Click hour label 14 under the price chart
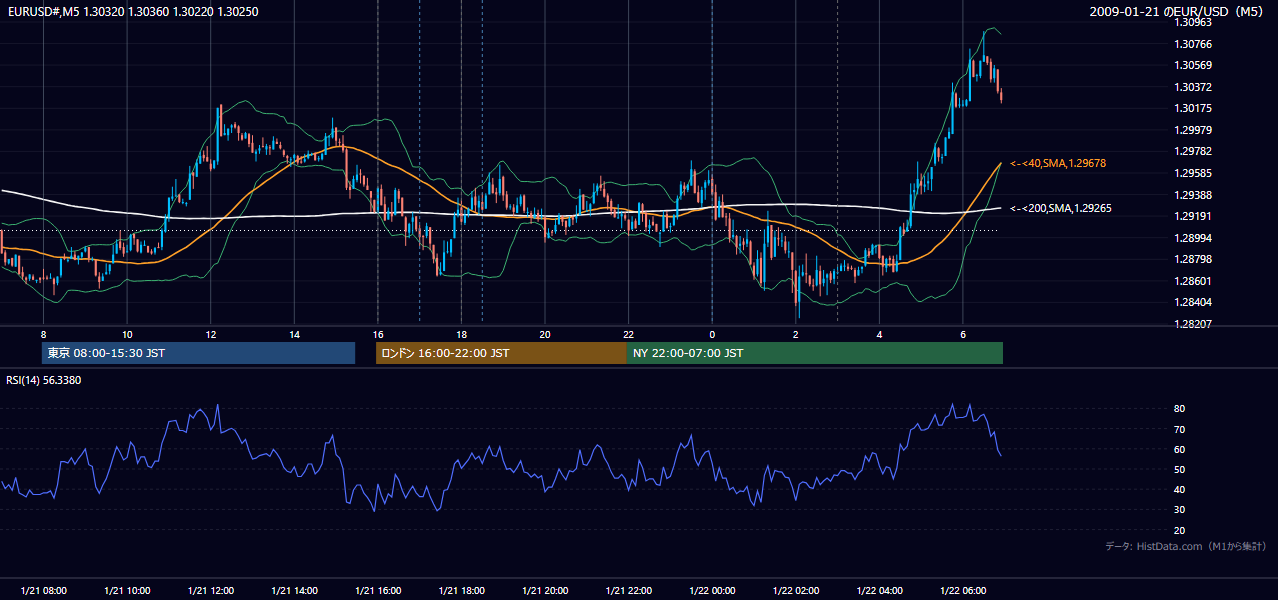 pos(294,334)
